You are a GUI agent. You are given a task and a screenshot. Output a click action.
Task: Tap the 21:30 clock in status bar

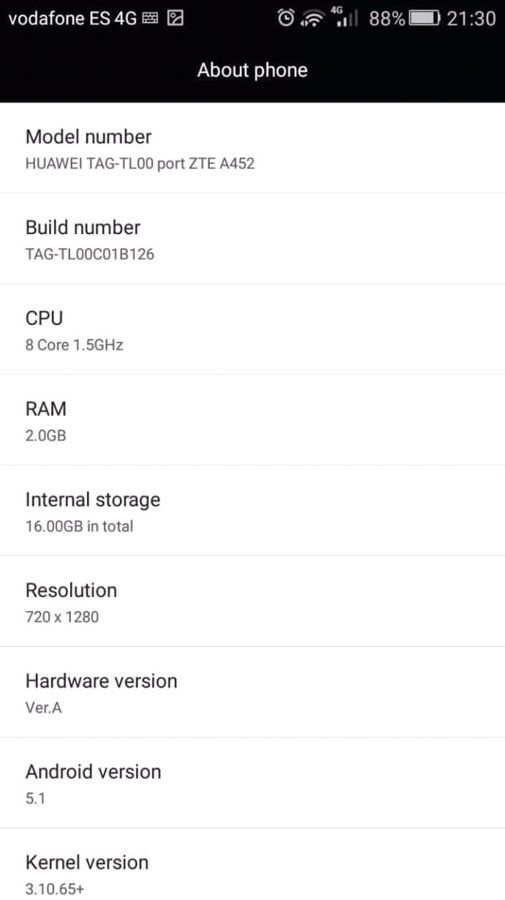pyautogui.click(x=471, y=18)
